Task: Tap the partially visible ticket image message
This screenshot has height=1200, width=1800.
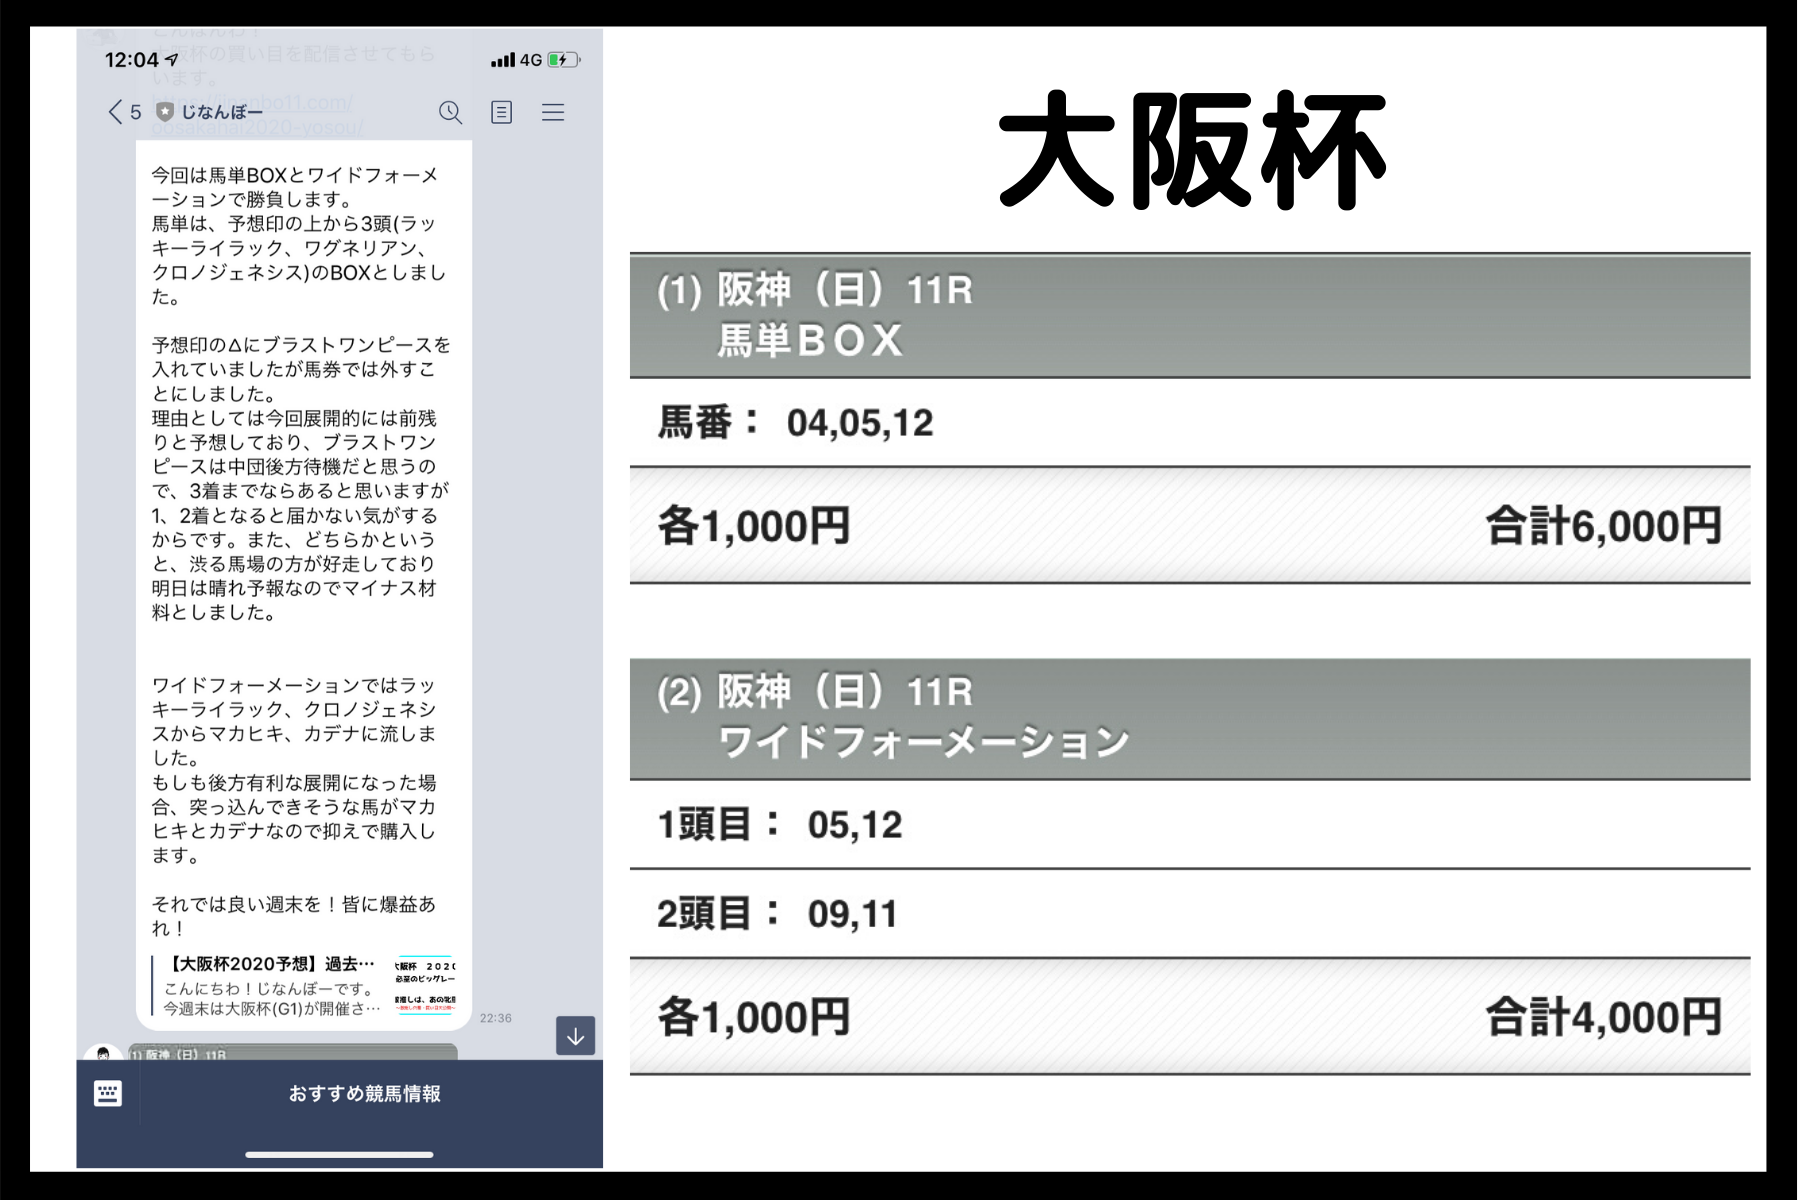Action: (x=292, y=1052)
